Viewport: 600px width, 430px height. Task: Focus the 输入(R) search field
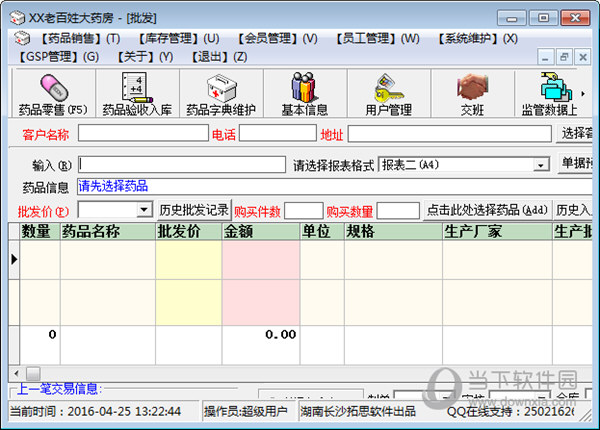pos(182,165)
